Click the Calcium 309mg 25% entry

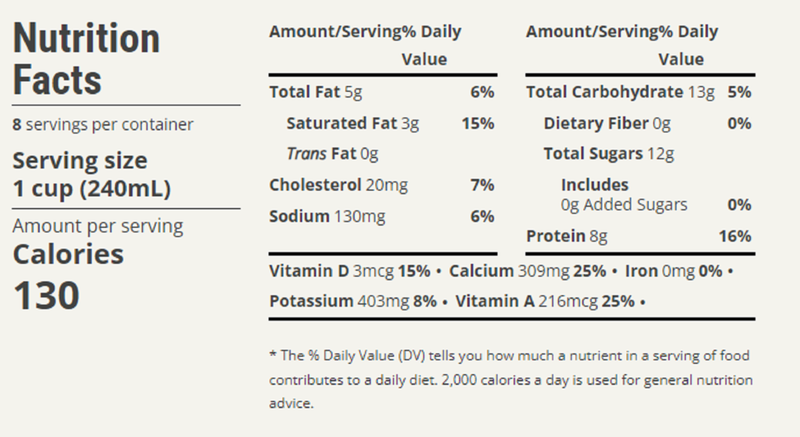[x=527, y=271]
